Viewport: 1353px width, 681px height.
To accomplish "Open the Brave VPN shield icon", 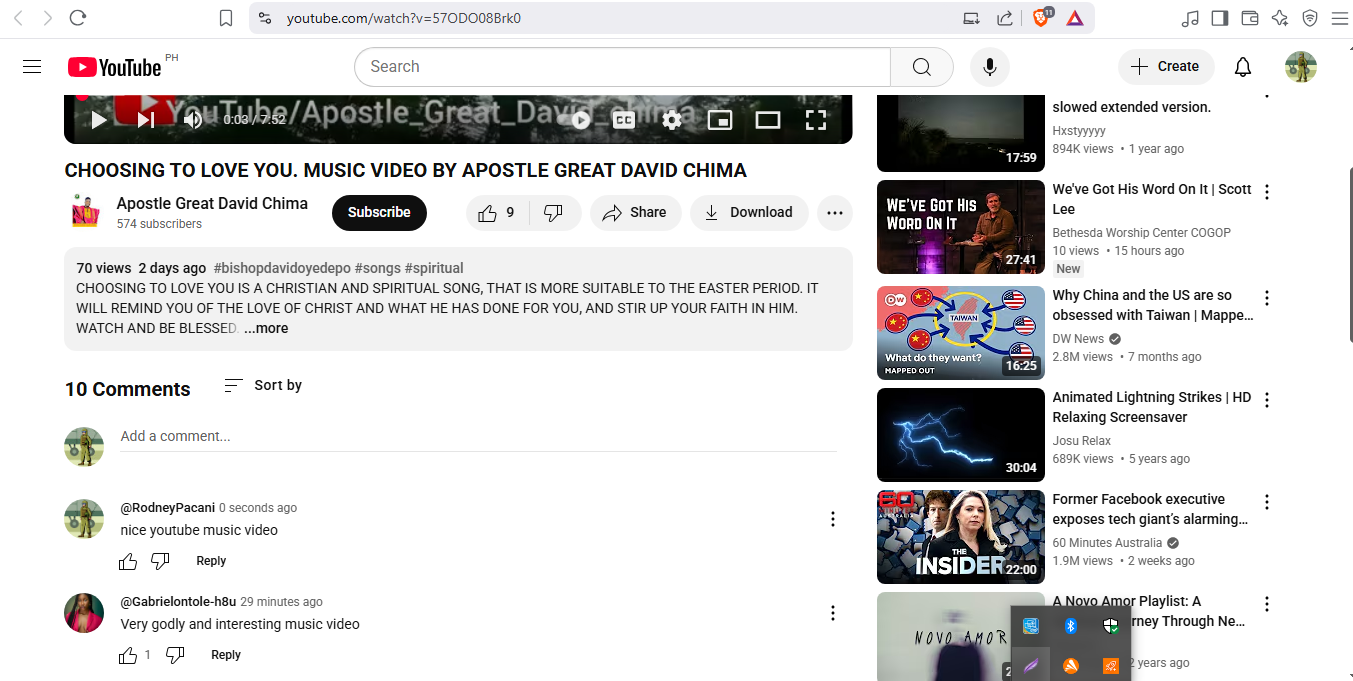I will coord(1310,18).
